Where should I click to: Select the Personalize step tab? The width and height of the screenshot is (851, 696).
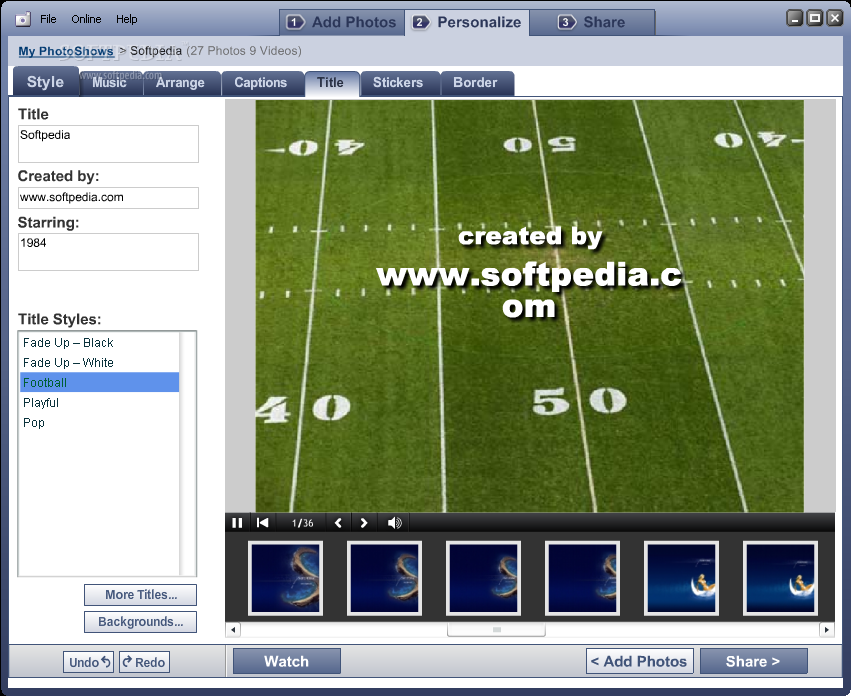point(467,22)
